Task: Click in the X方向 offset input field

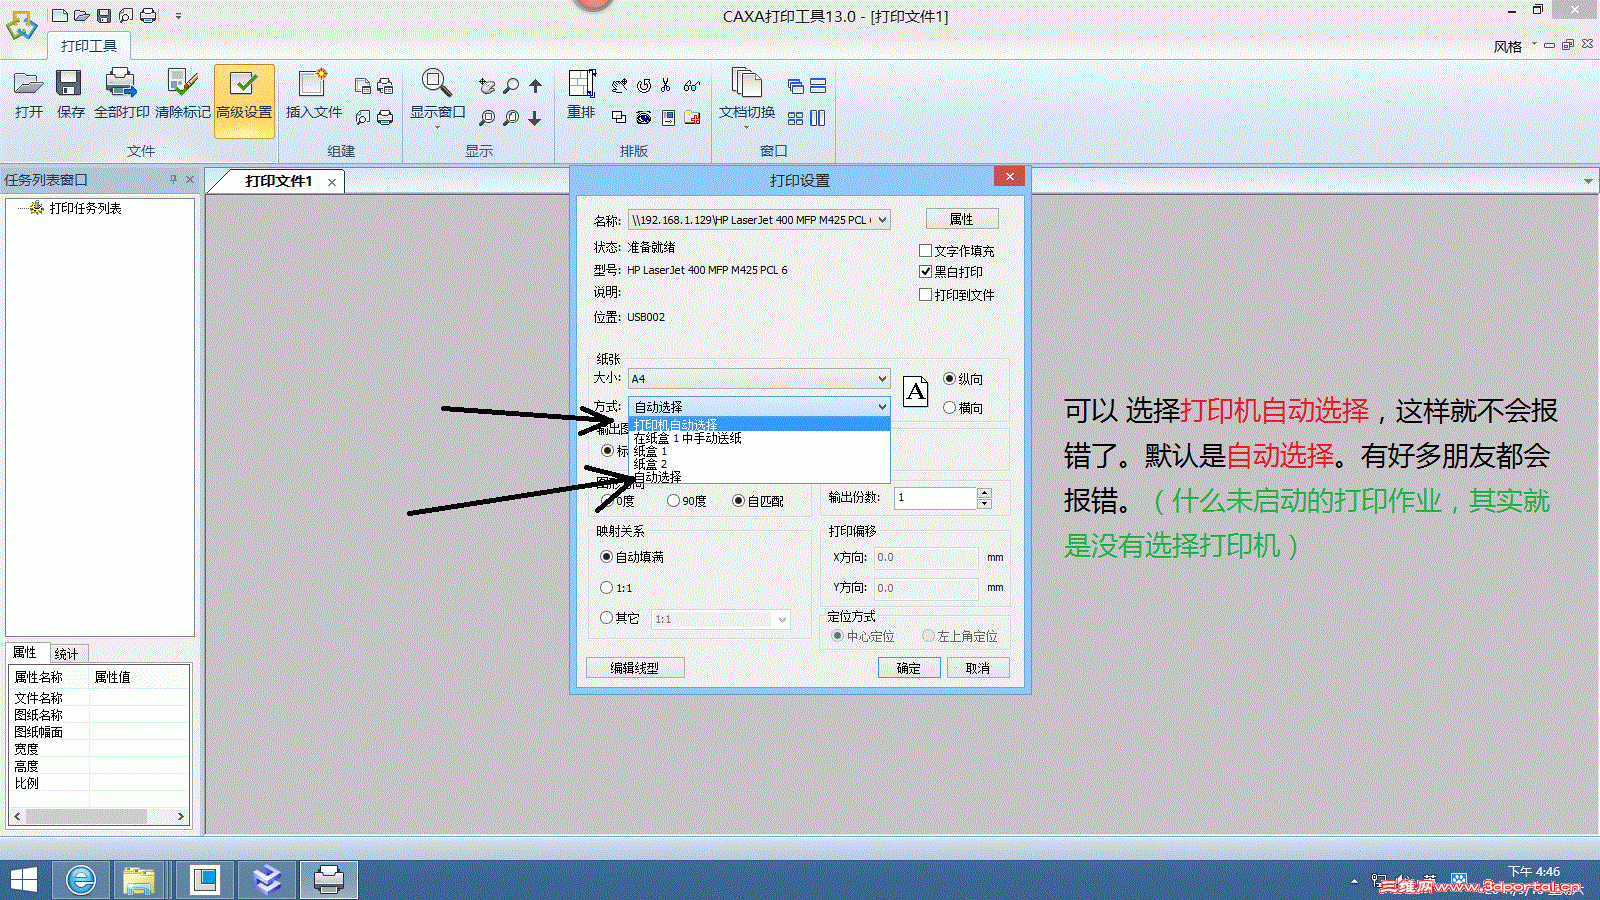Action: tap(925, 558)
